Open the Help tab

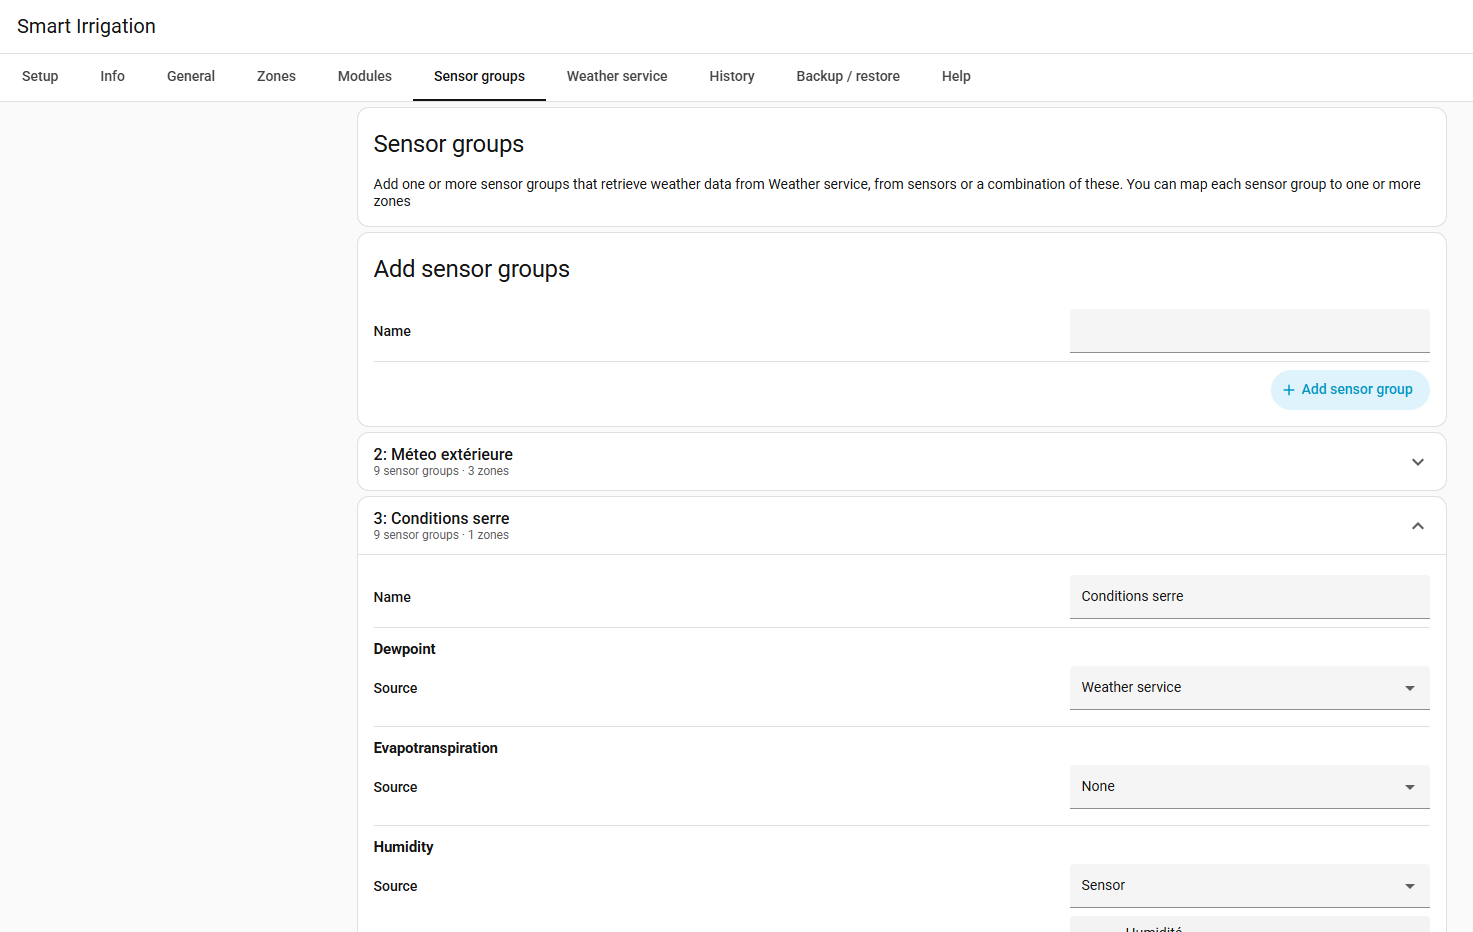956,77
